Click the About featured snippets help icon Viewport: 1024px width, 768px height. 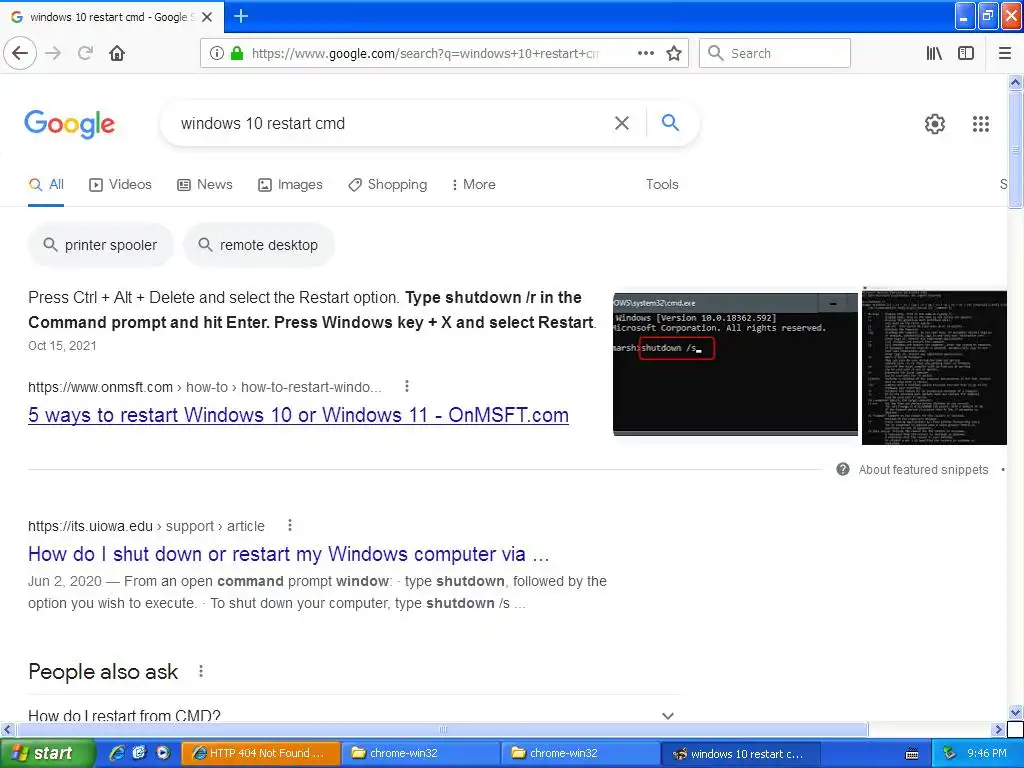tap(843, 470)
